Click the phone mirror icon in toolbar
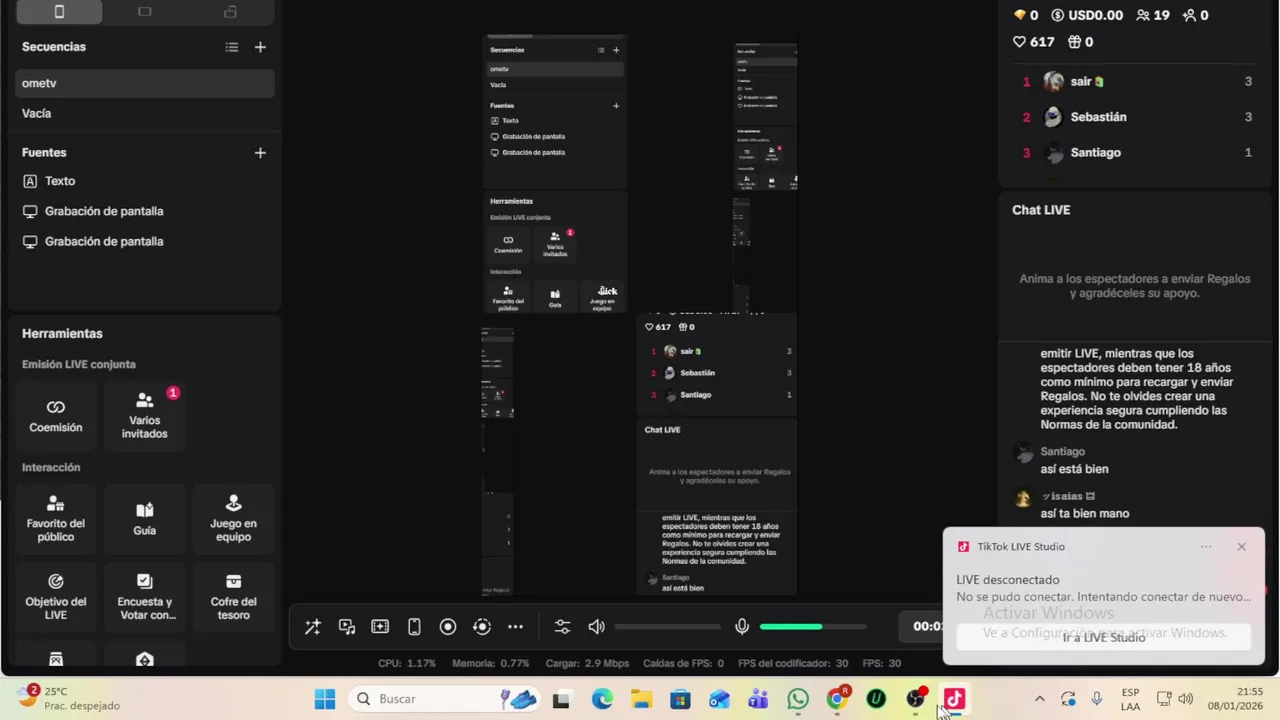The width and height of the screenshot is (1280, 720). click(414, 627)
